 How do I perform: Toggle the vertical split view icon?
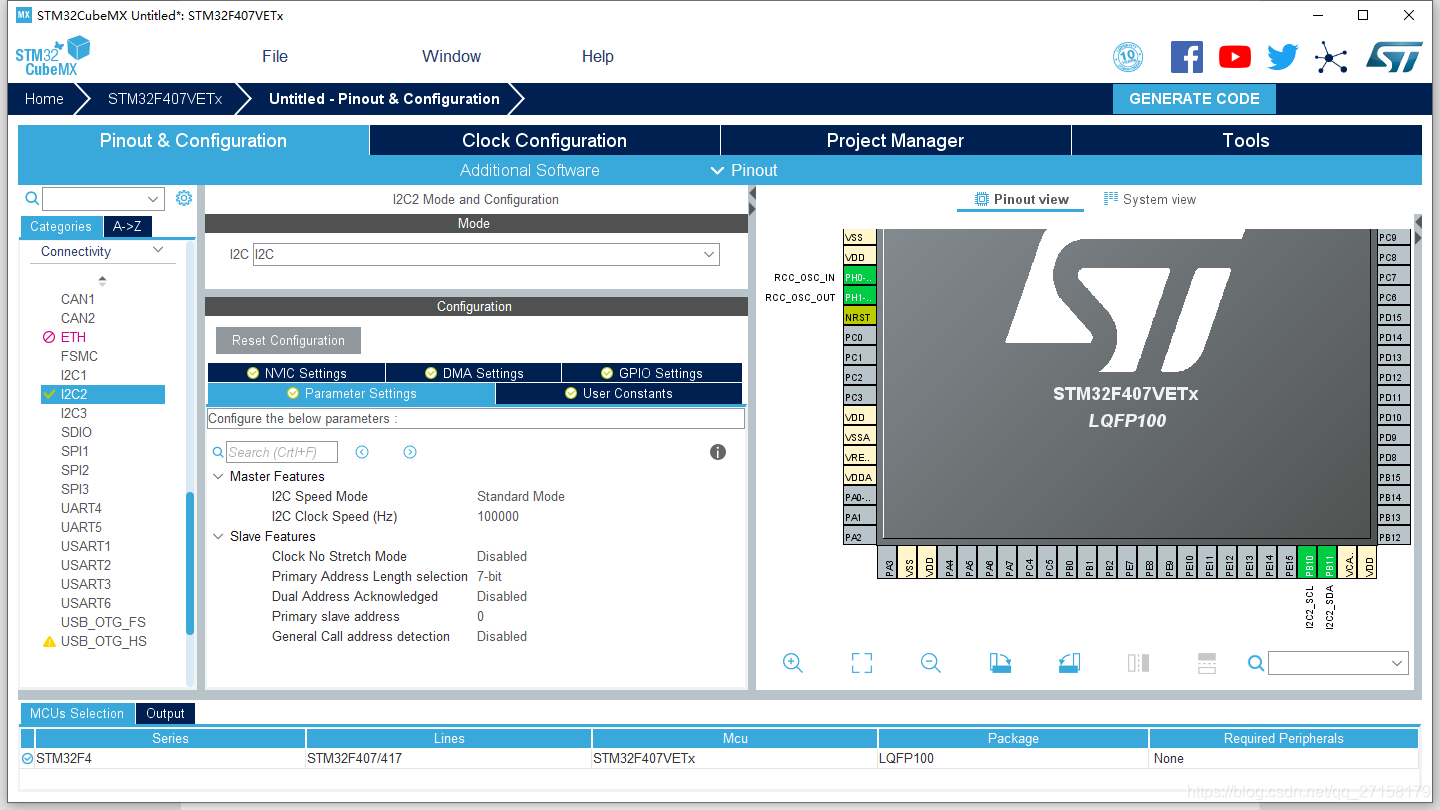pyautogui.click(x=1138, y=663)
